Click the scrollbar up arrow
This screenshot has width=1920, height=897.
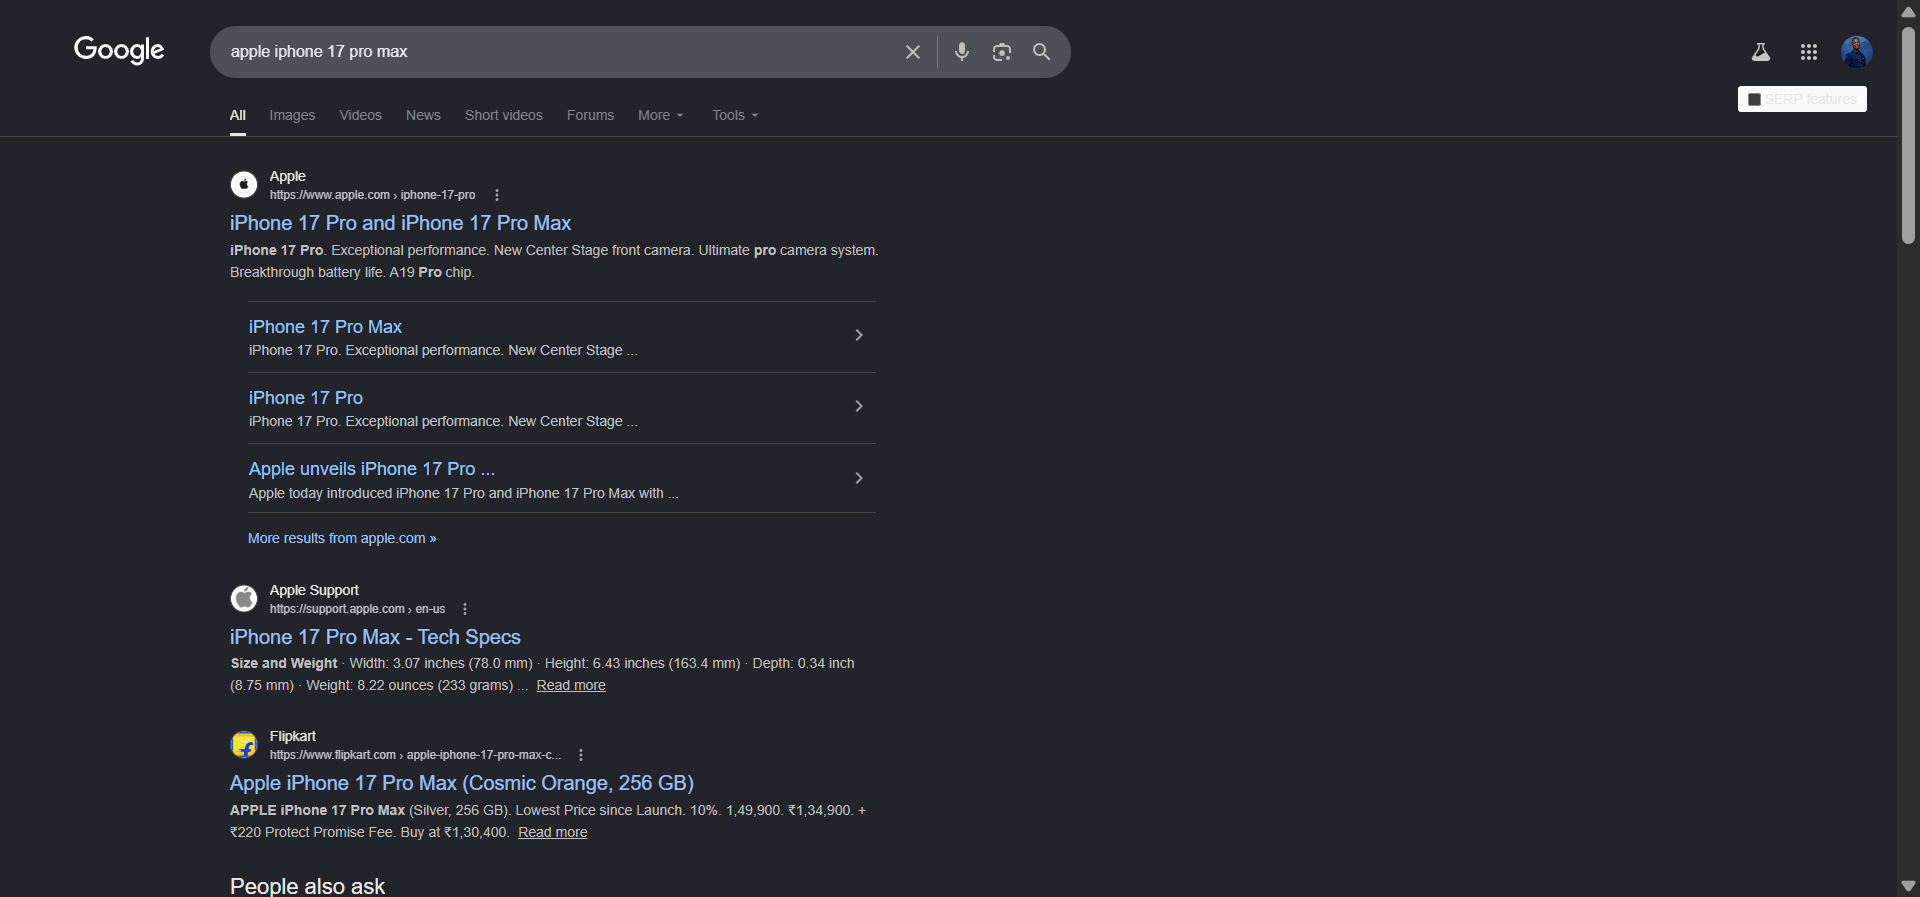click(x=1908, y=11)
